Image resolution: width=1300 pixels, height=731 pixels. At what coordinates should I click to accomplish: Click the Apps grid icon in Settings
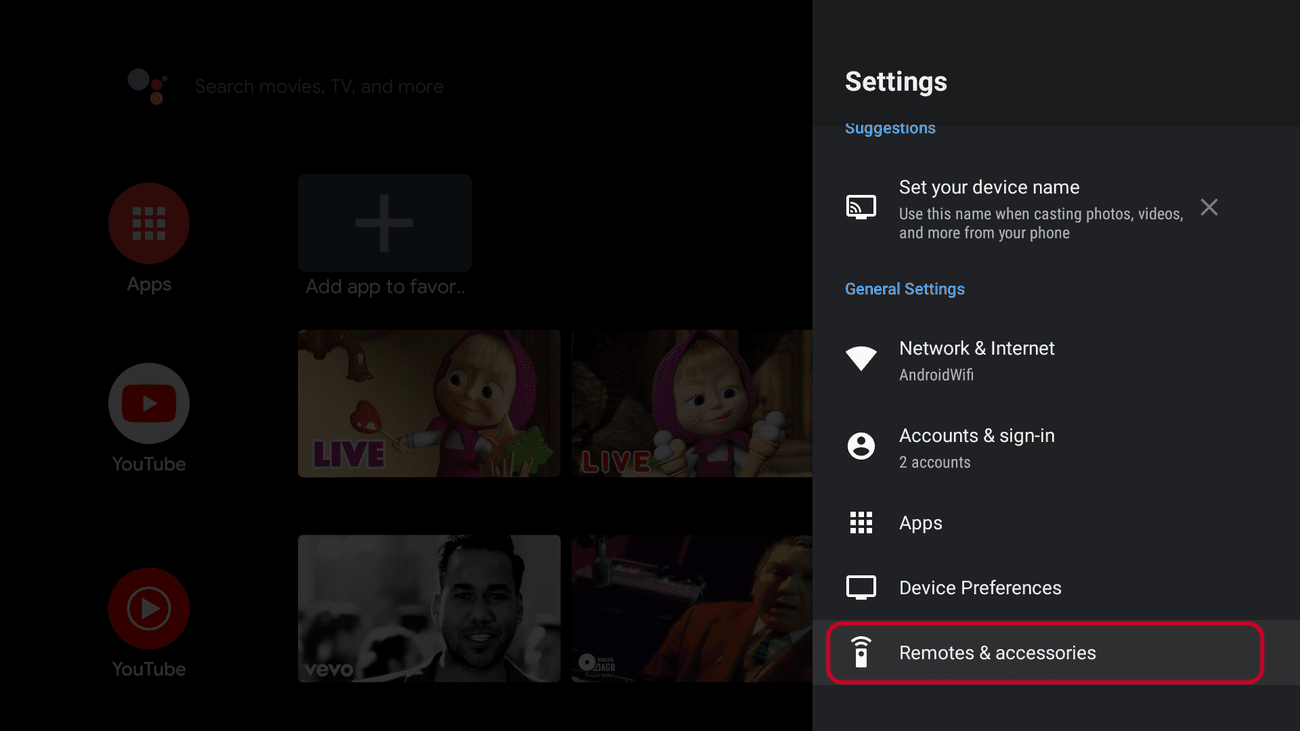(x=861, y=522)
